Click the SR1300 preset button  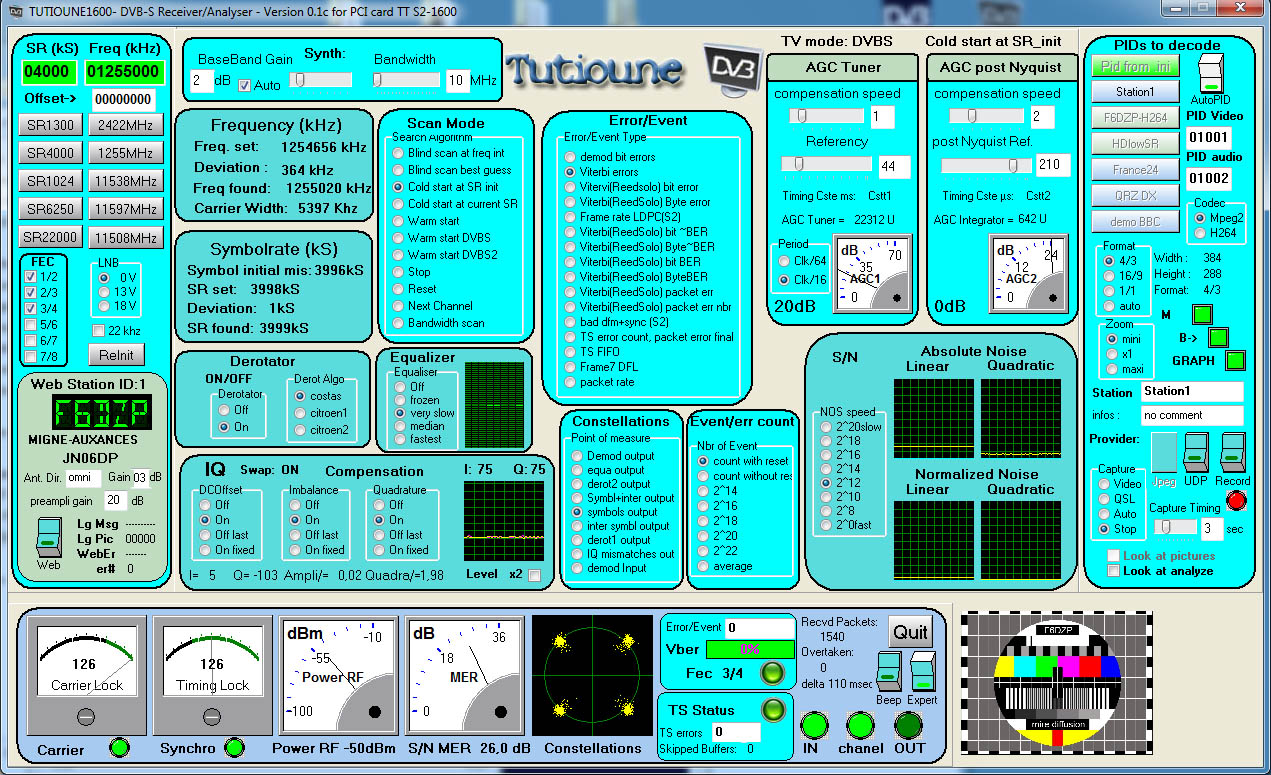[x=50, y=125]
